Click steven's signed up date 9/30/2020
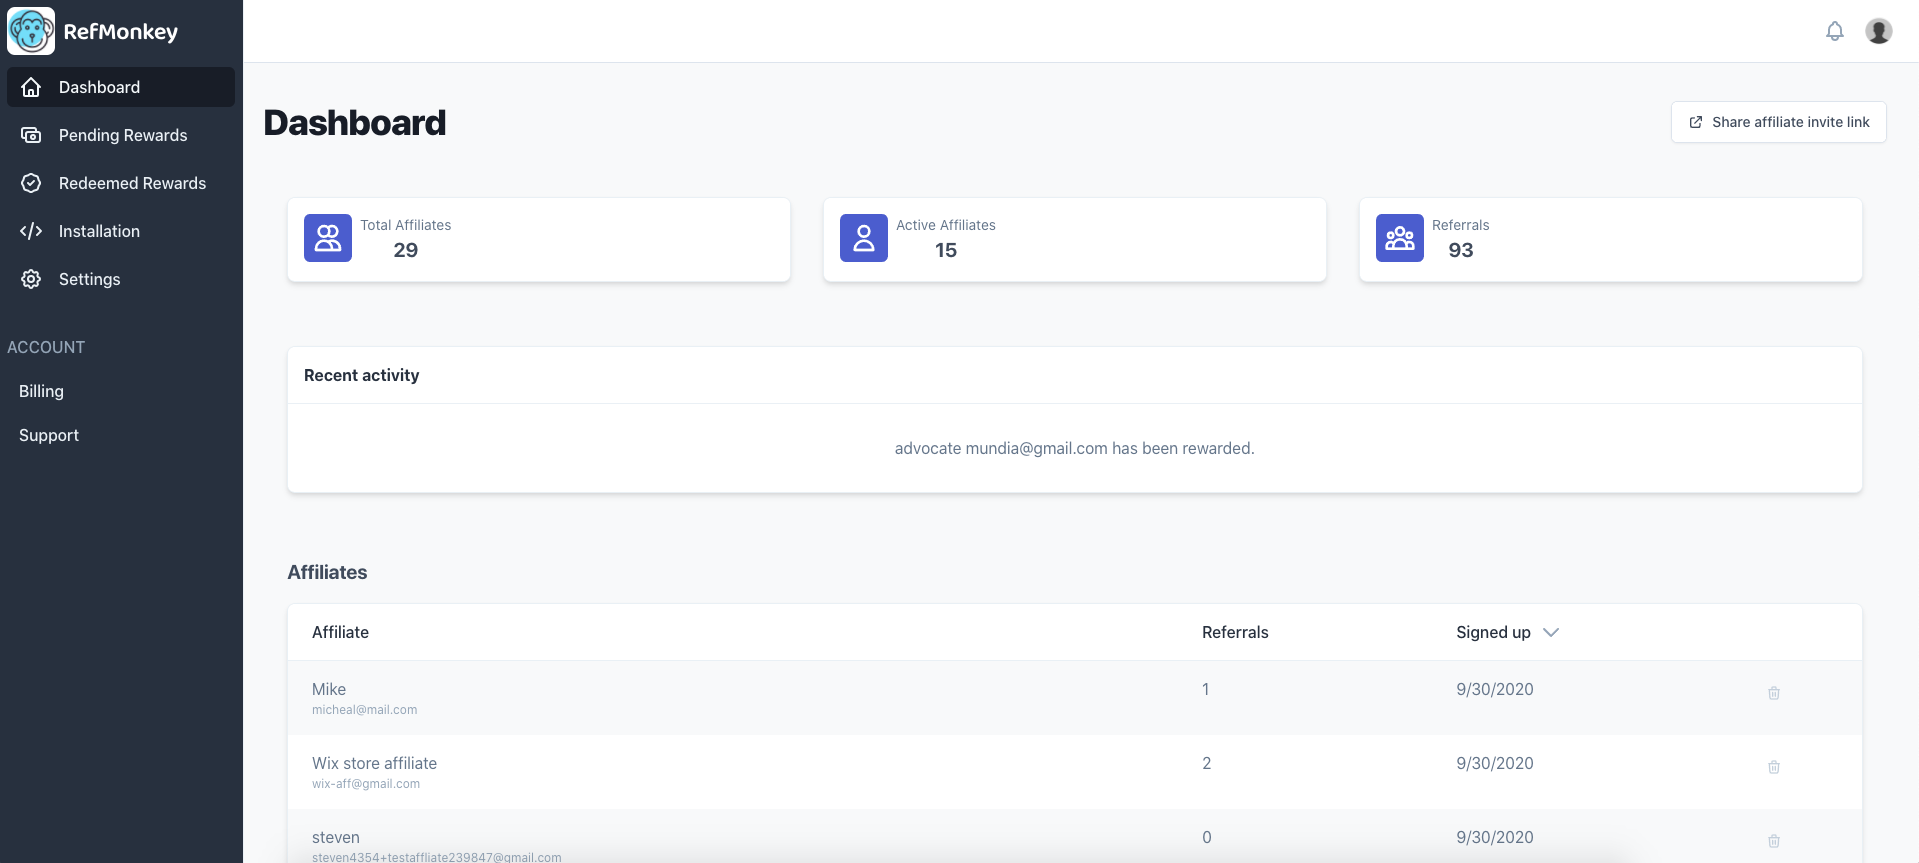The height and width of the screenshot is (863, 1919). point(1495,837)
